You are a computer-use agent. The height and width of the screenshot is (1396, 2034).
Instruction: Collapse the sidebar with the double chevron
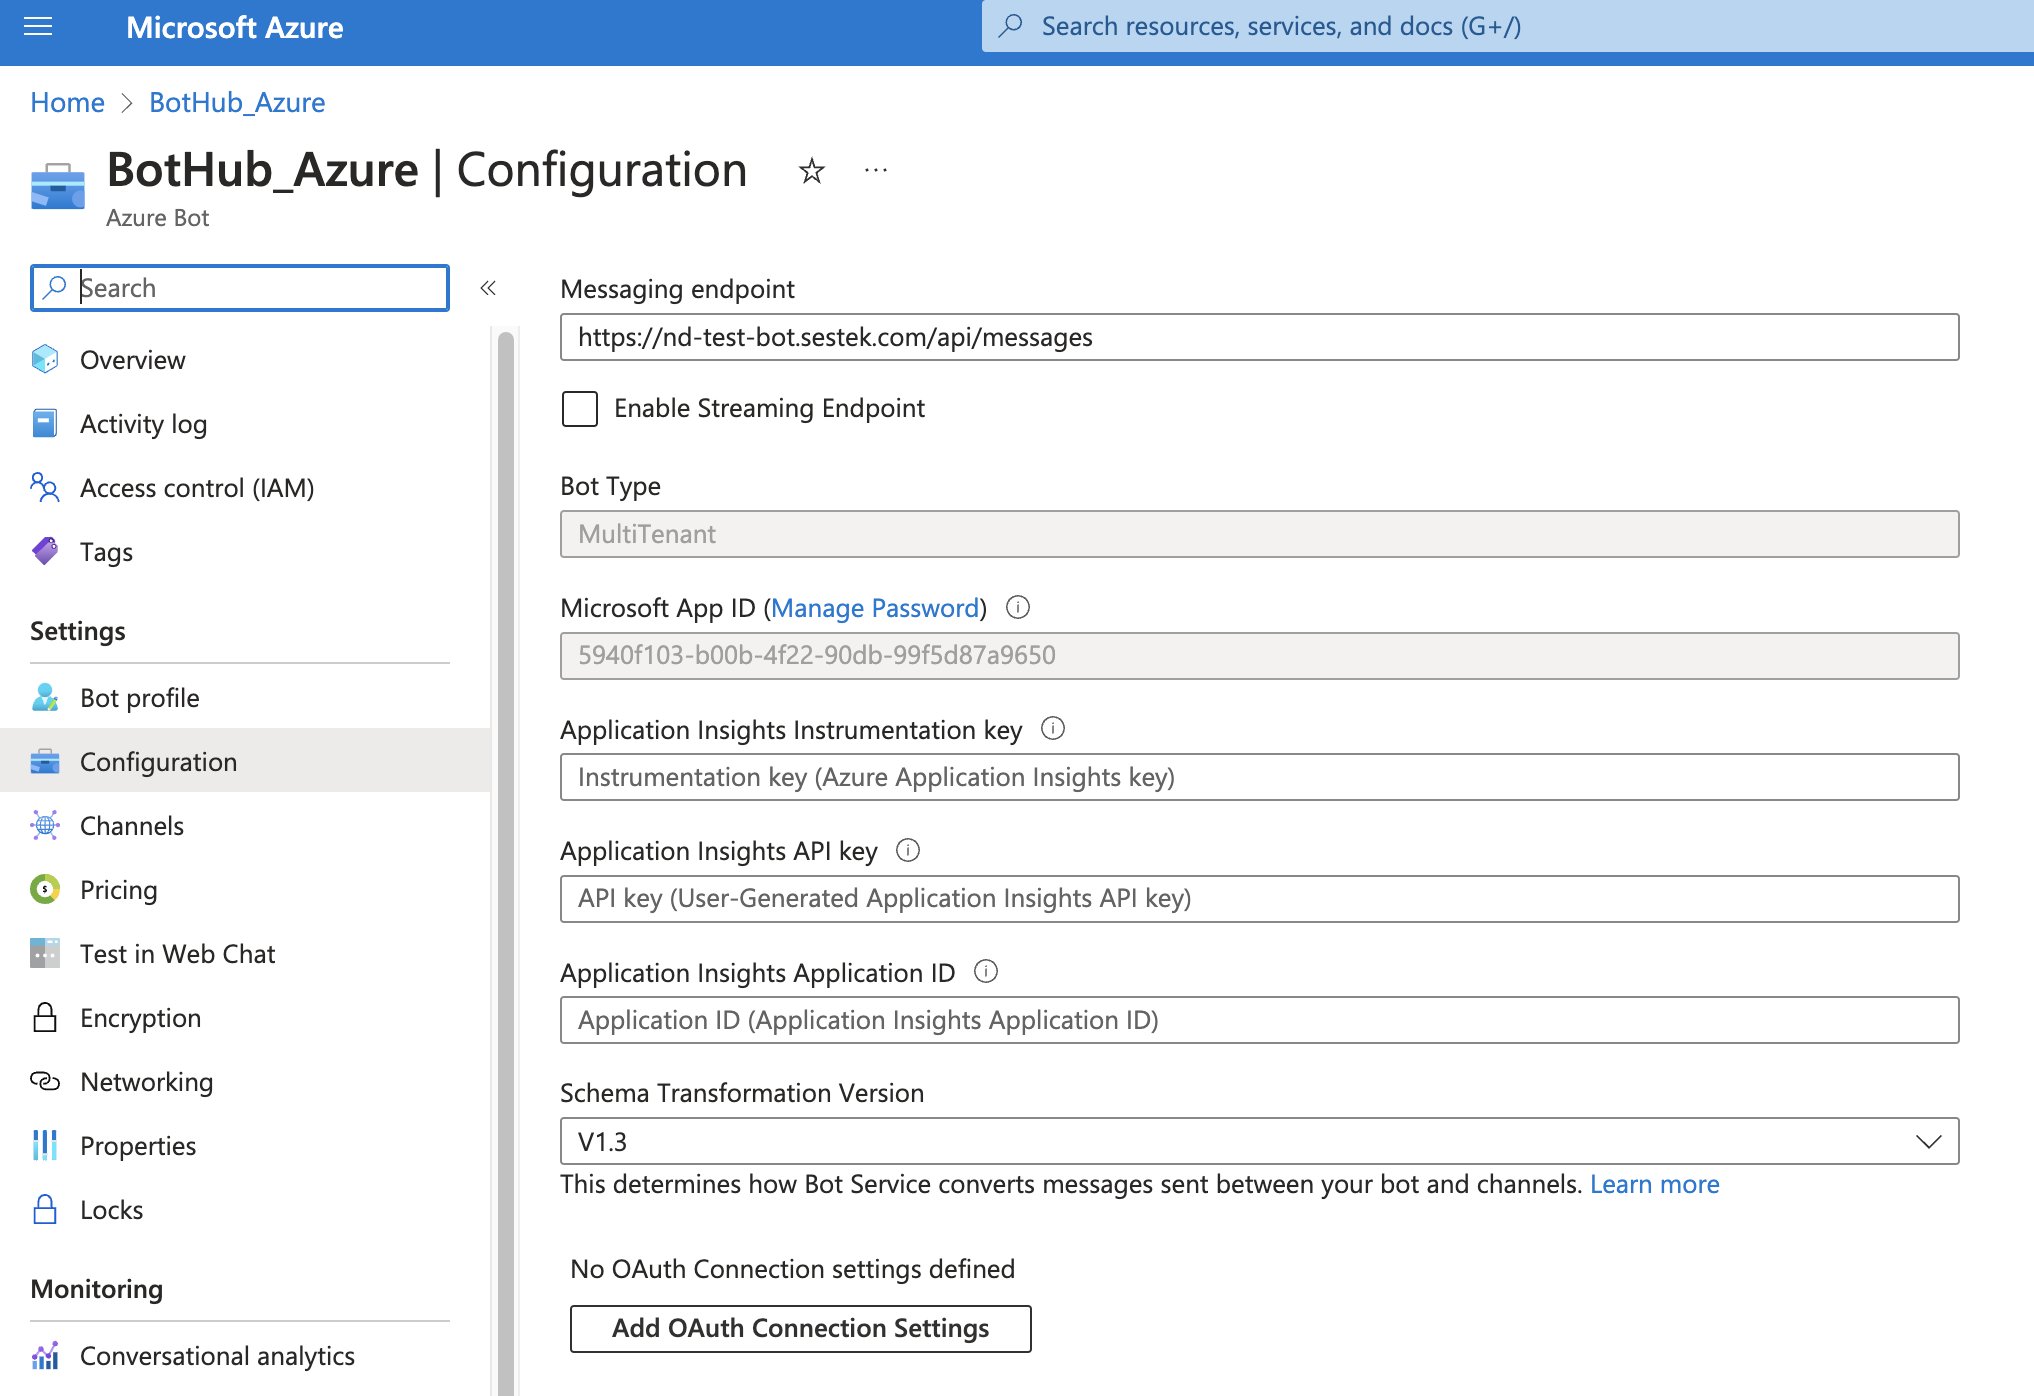(x=488, y=288)
